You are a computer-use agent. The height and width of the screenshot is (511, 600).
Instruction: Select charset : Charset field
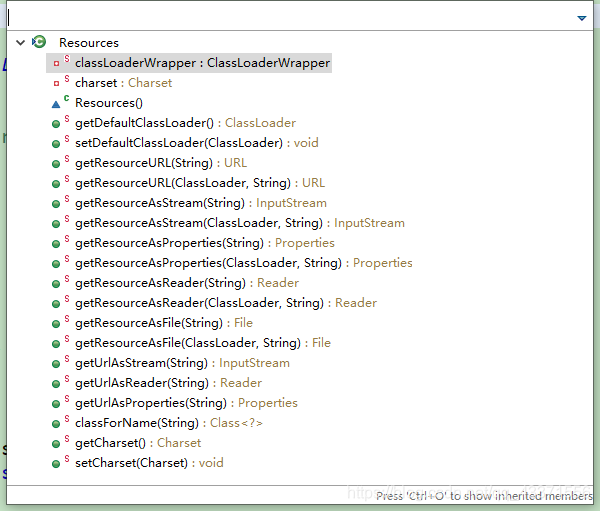click(124, 83)
